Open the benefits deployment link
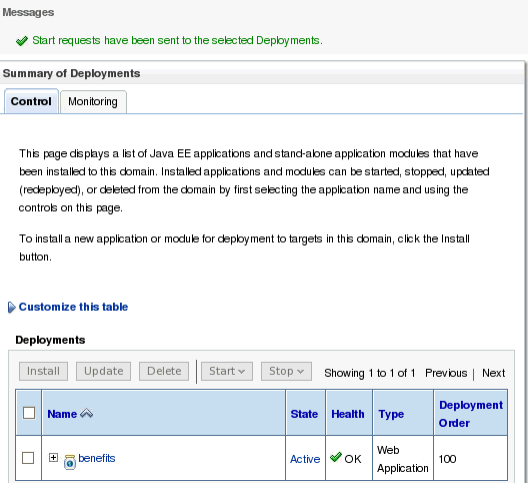The image size is (528, 483). pos(97,458)
